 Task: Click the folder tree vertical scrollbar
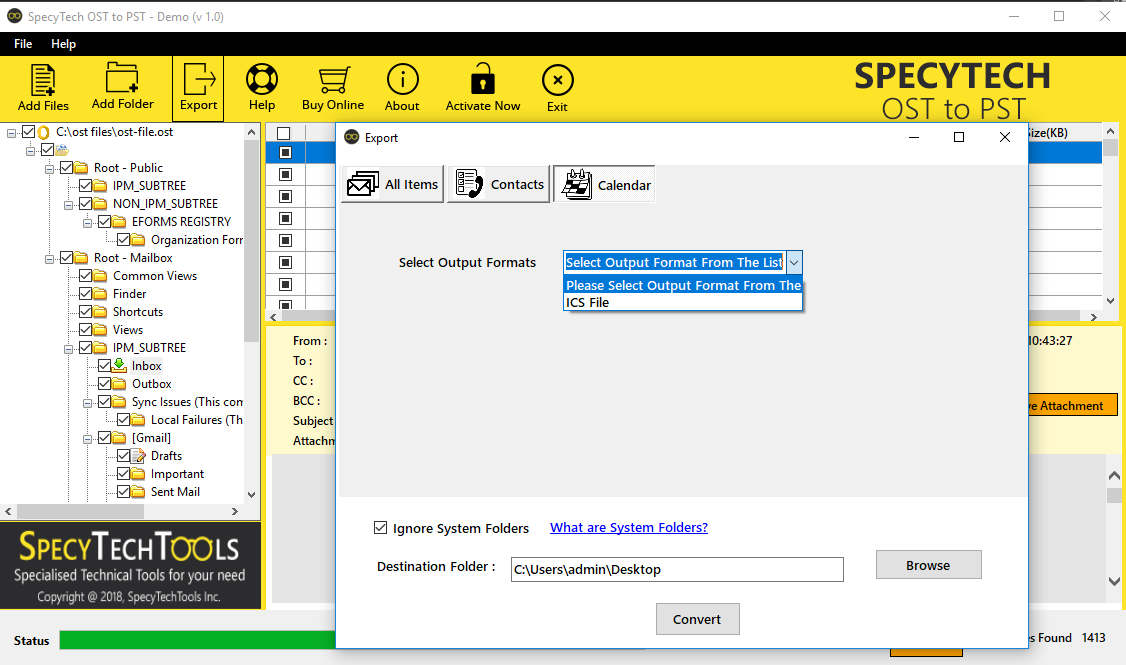pos(251,241)
